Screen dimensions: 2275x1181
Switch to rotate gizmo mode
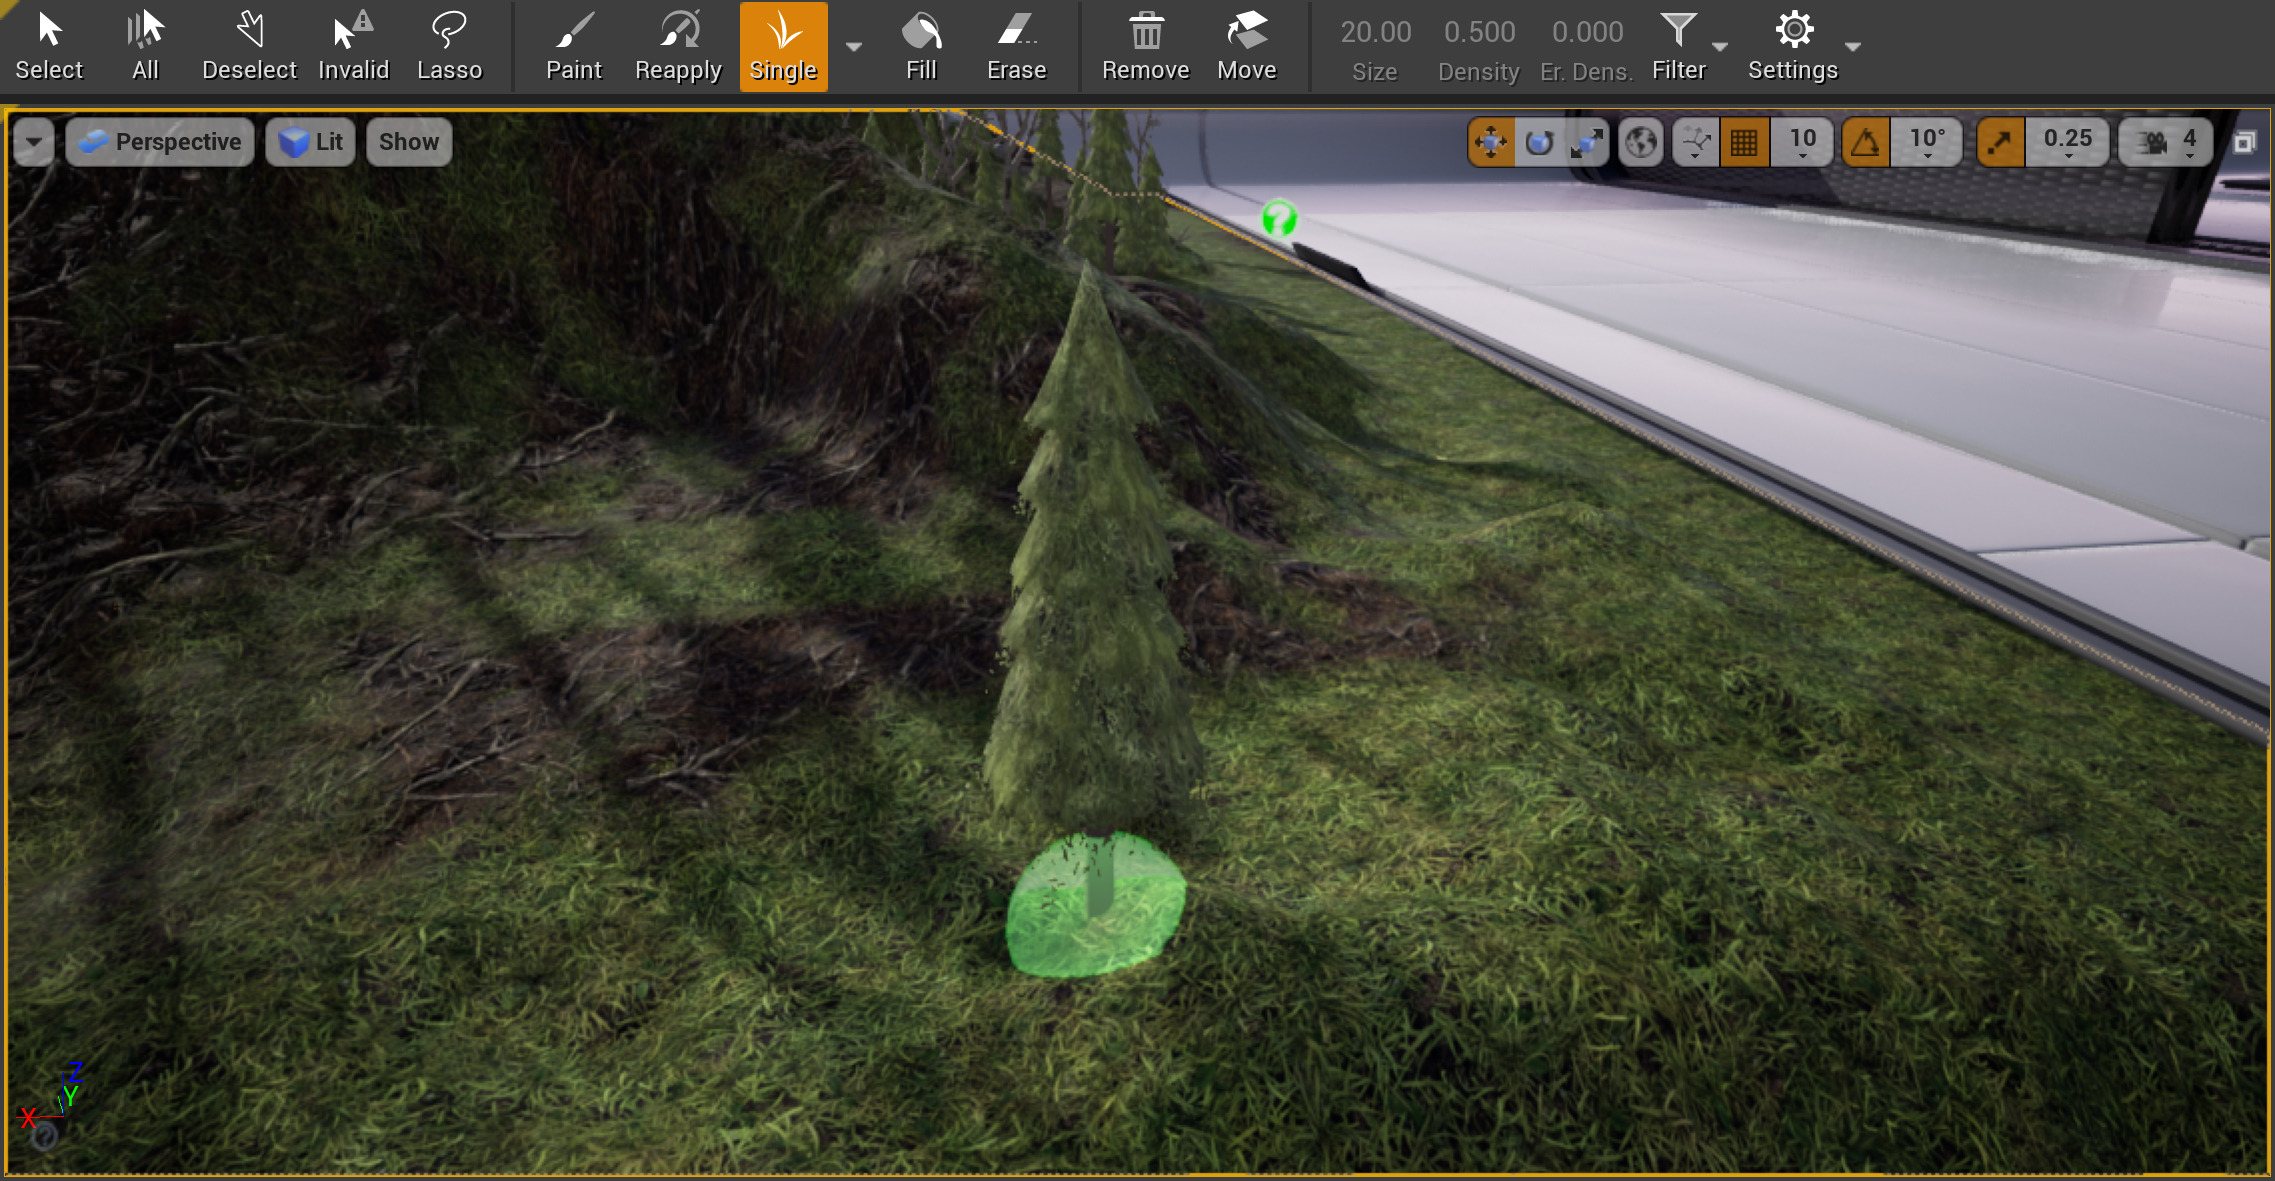pos(1539,142)
